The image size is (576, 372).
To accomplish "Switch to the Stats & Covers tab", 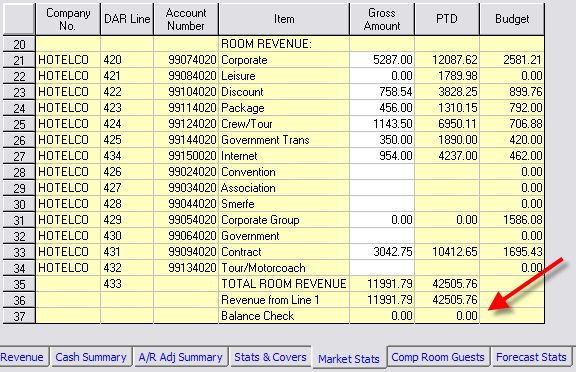I will click(270, 357).
